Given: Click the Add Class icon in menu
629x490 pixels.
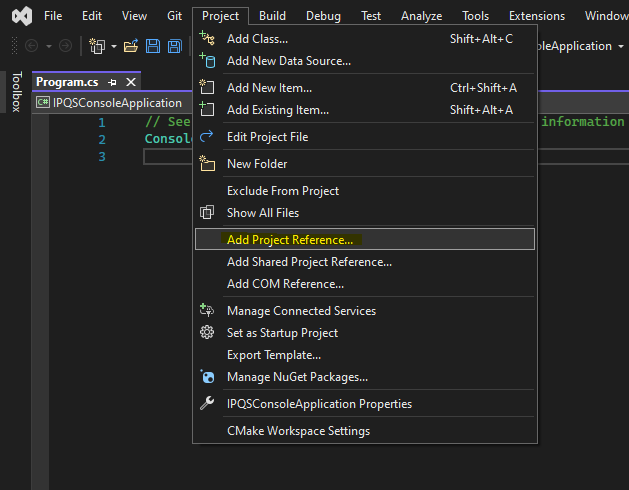Looking at the screenshot, I should pyautogui.click(x=207, y=38).
